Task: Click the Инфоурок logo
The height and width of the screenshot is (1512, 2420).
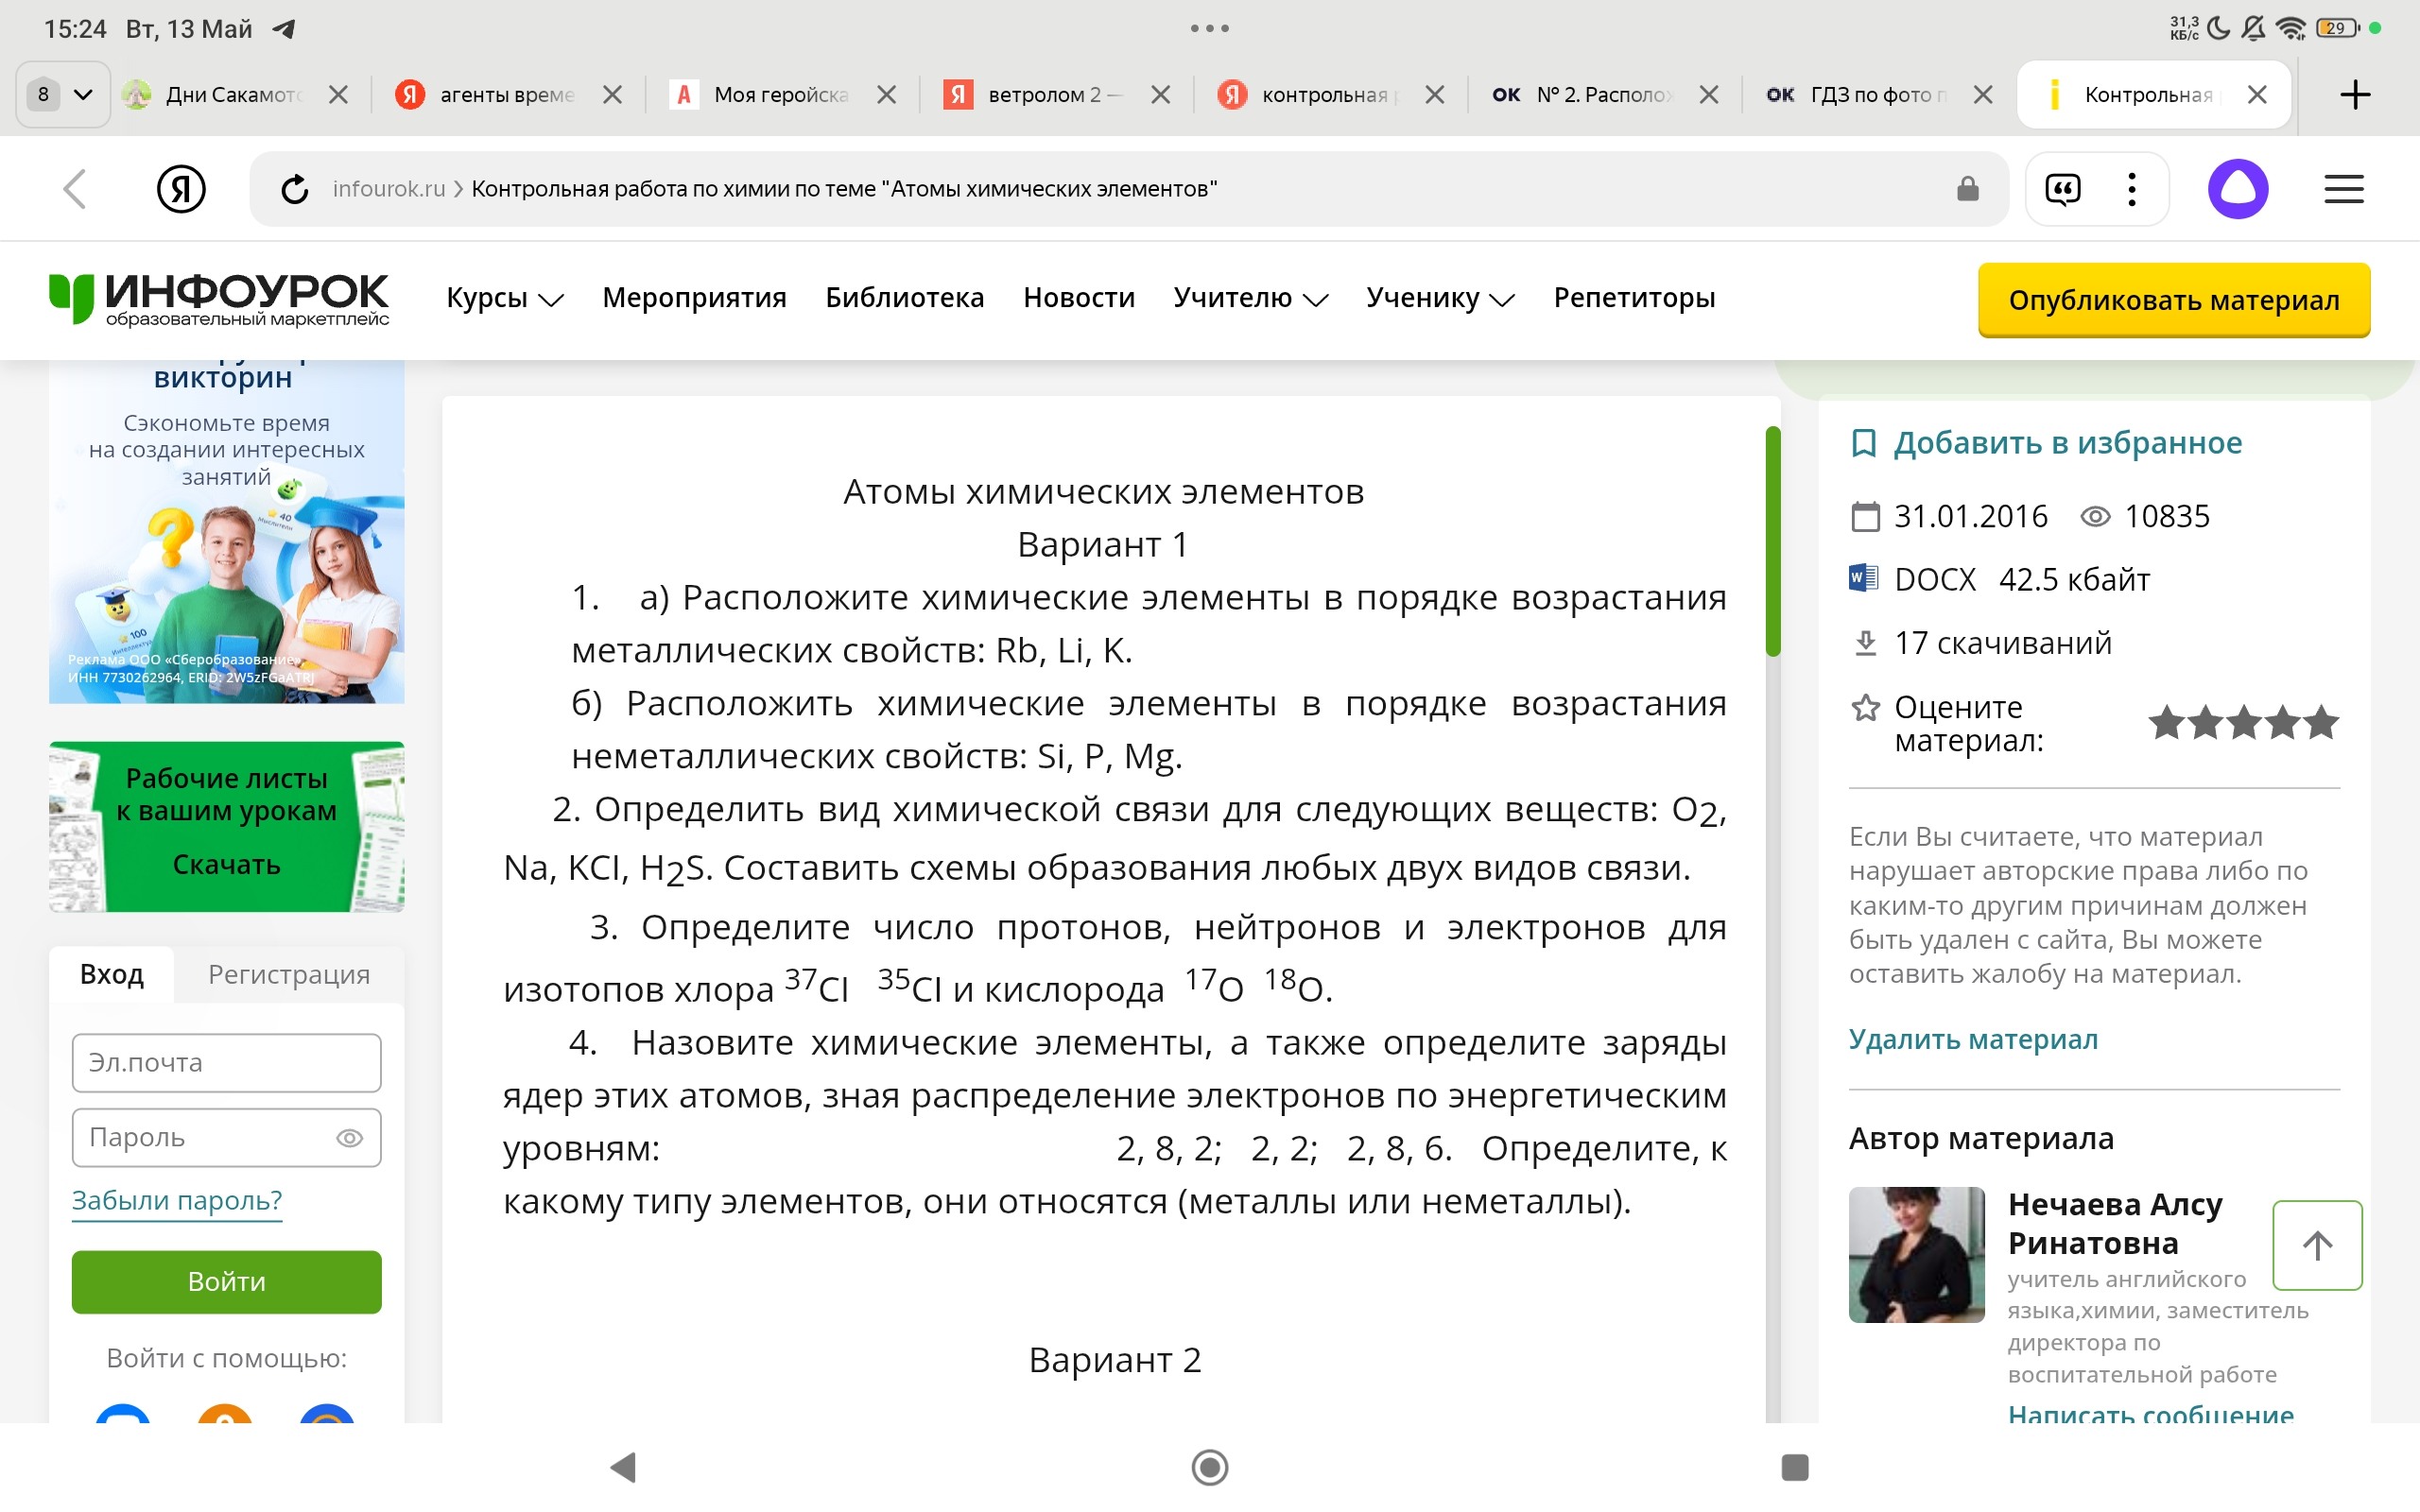Action: (x=219, y=299)
